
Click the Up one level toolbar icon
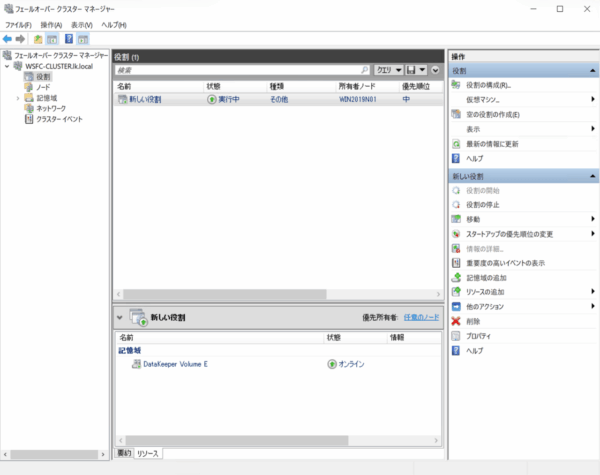pyautogui.click(x=38, y=39)
